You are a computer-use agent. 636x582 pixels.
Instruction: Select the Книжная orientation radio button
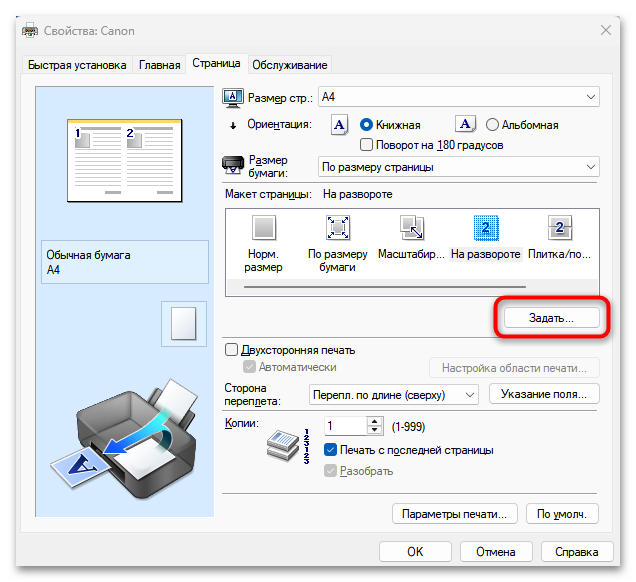(x=366, y=125)
